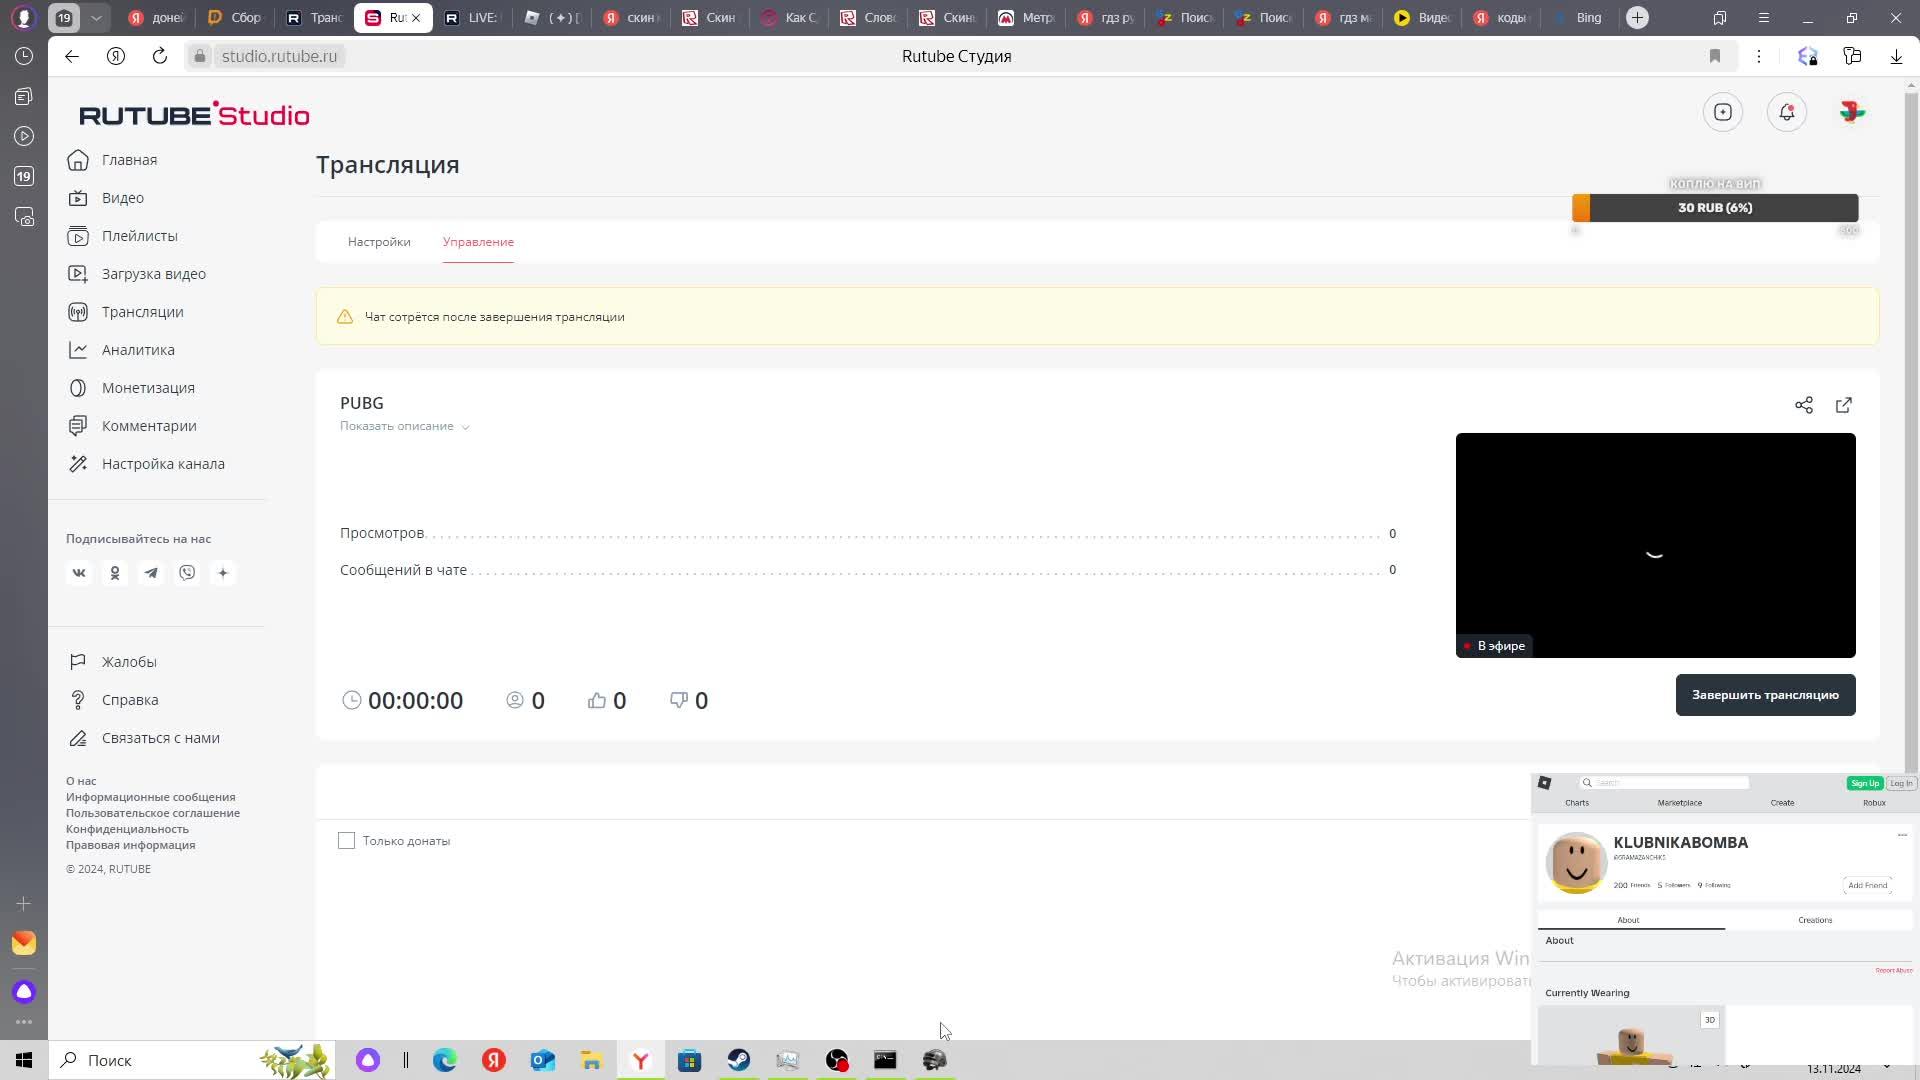Viewport: 1920px width, 1080px height.
Task: Open the tab list dropdown arrow
Action: (x=96, y=18)
